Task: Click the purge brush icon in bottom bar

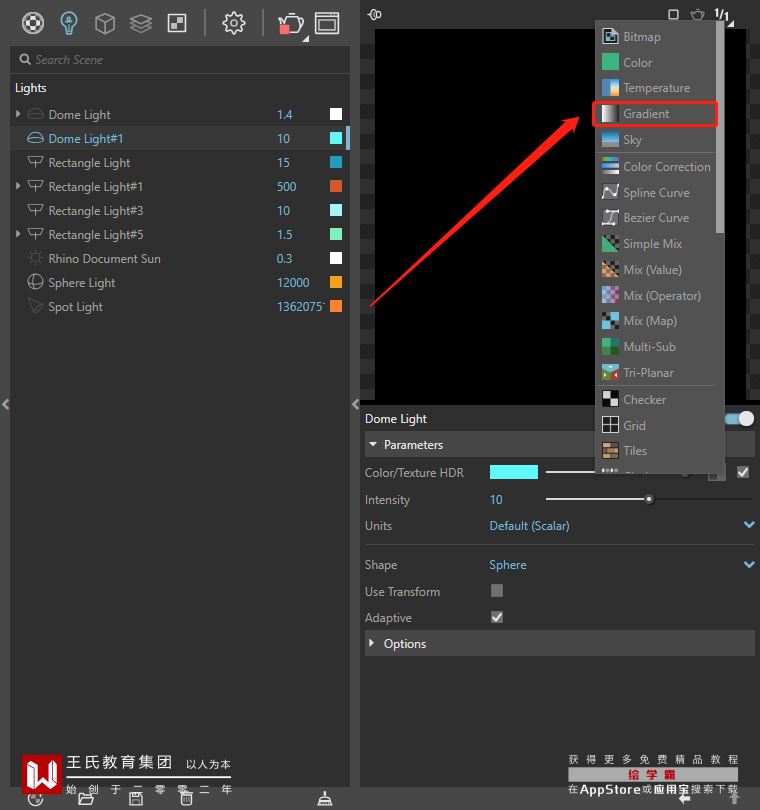Action: pyautogui.click(x=324, y=799)
